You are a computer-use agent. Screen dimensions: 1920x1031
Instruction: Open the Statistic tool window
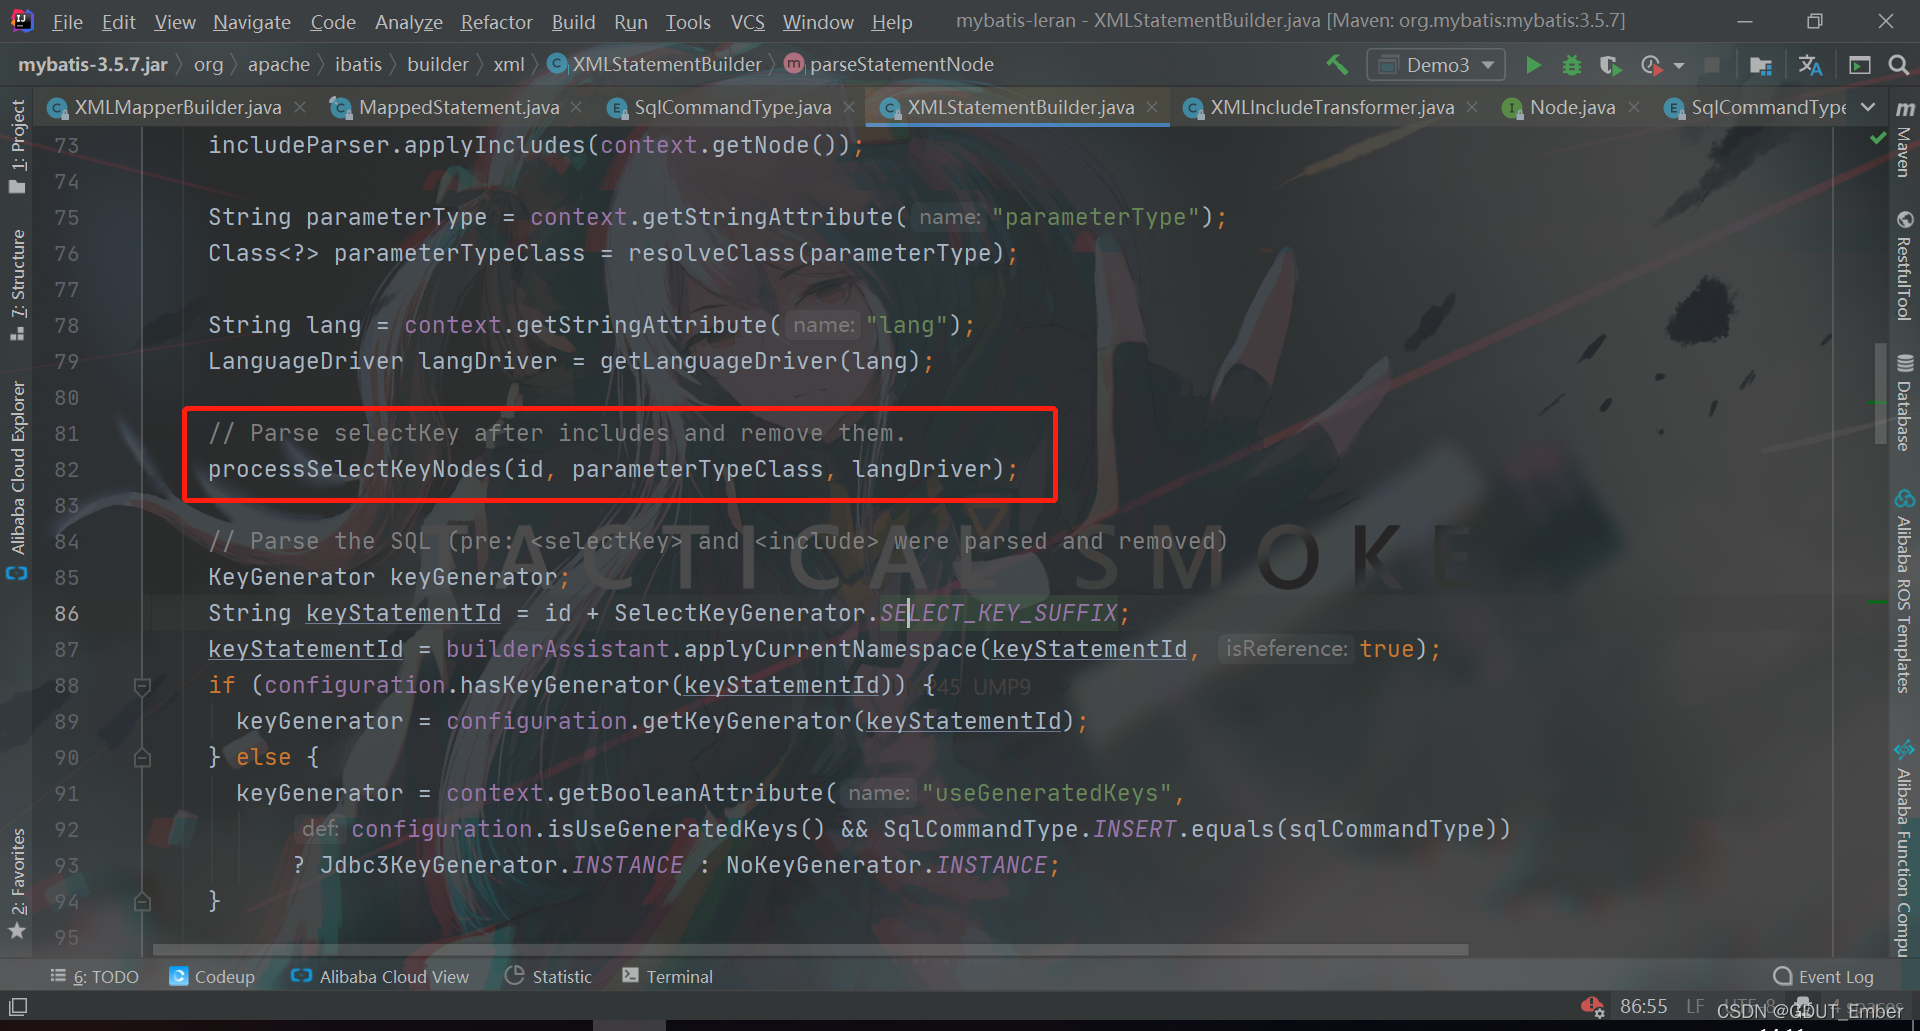[x=548, y=977]
